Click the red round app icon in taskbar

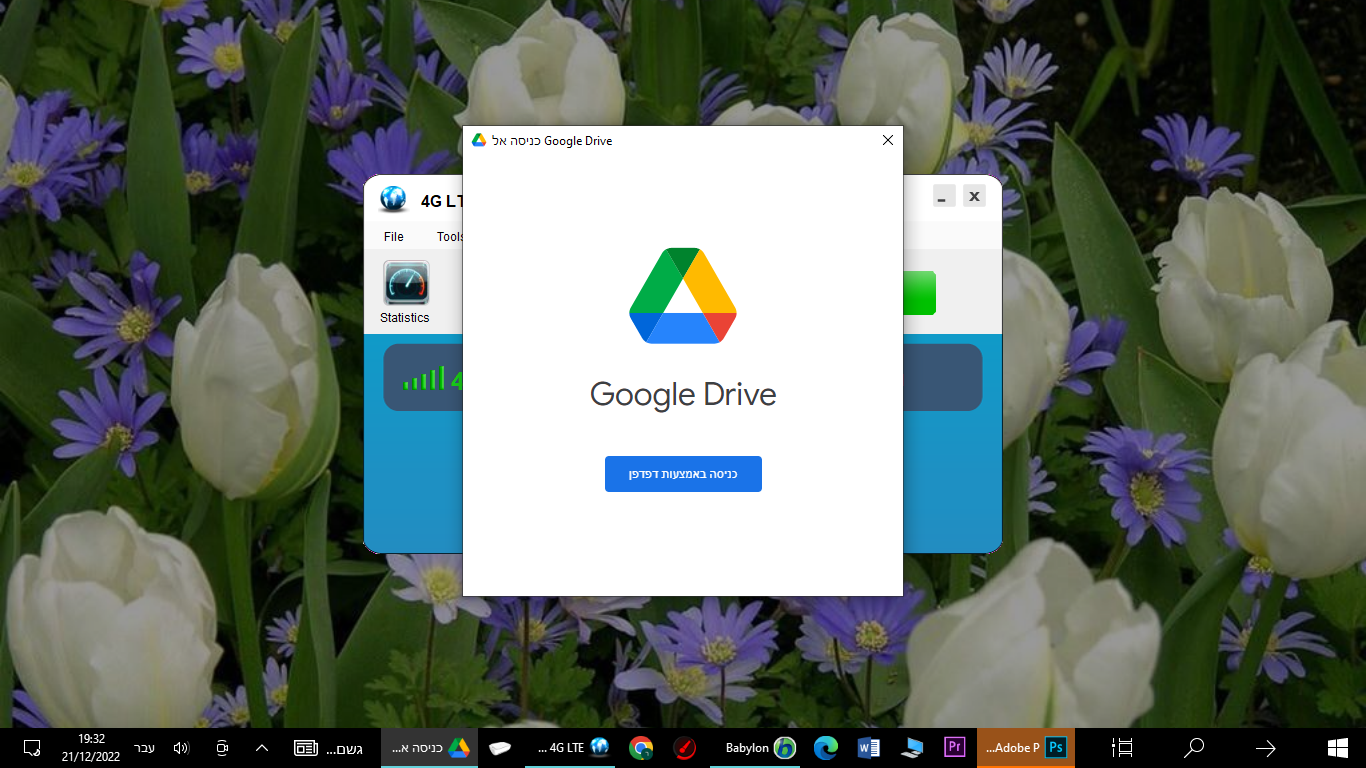coord(684,748)
